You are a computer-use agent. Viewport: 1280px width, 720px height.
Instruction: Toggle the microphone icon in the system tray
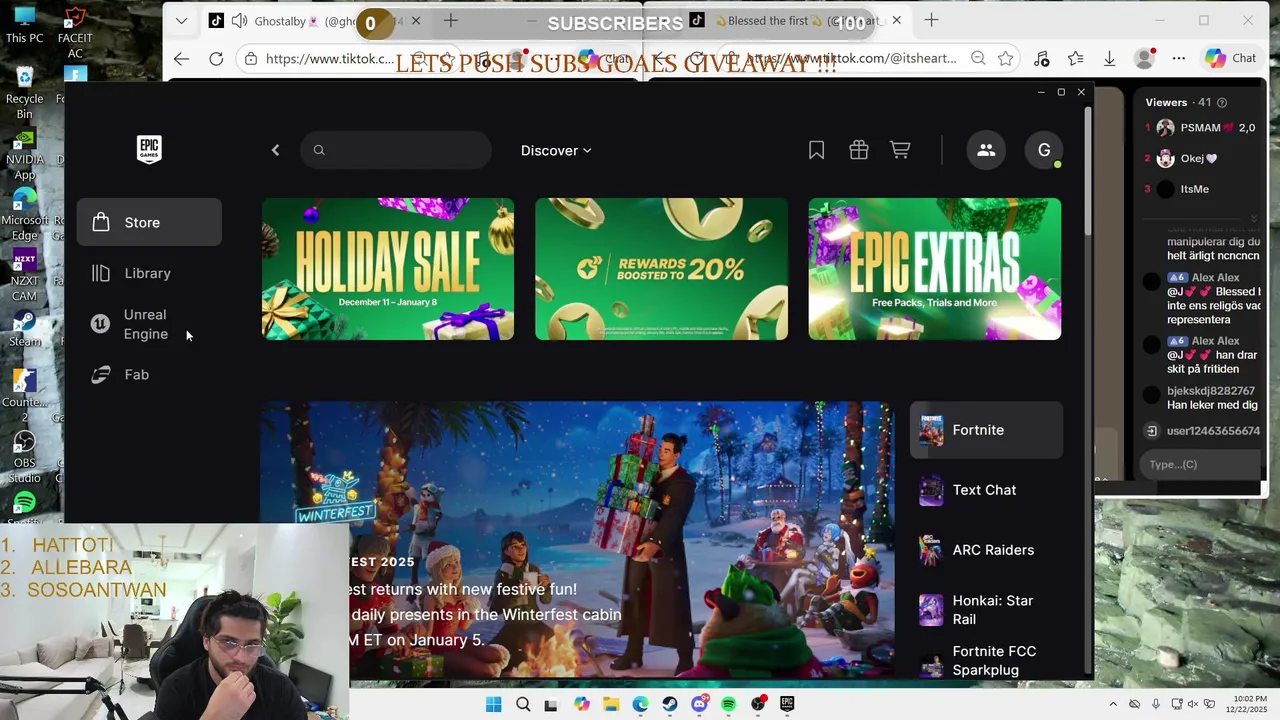point(1156,704)
